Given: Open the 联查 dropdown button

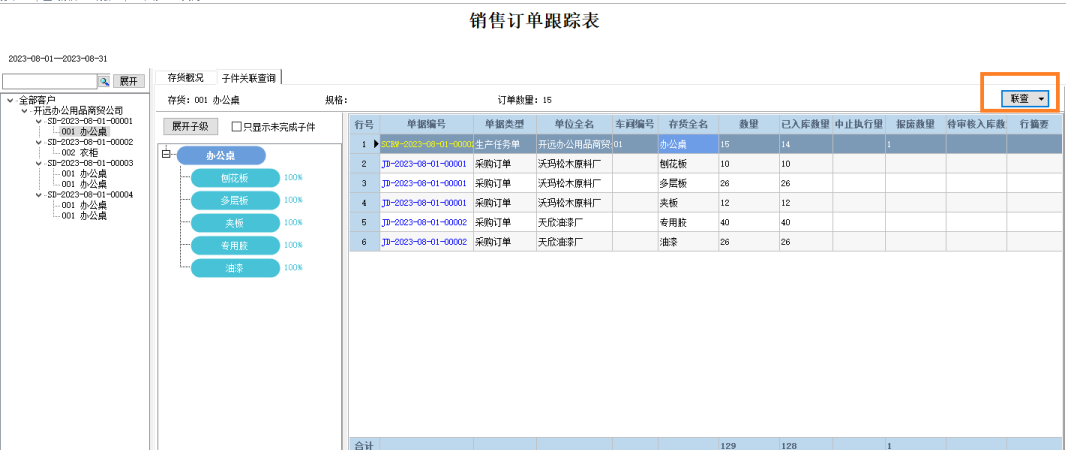Looking at the screenshot, I should click(x=1025, y=99).
